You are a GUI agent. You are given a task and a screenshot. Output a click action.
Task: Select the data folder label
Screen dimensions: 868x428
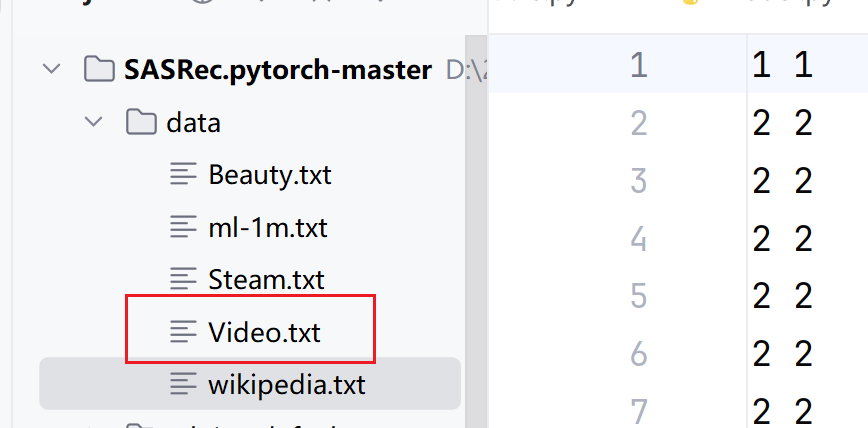click(x=193, y=123)
